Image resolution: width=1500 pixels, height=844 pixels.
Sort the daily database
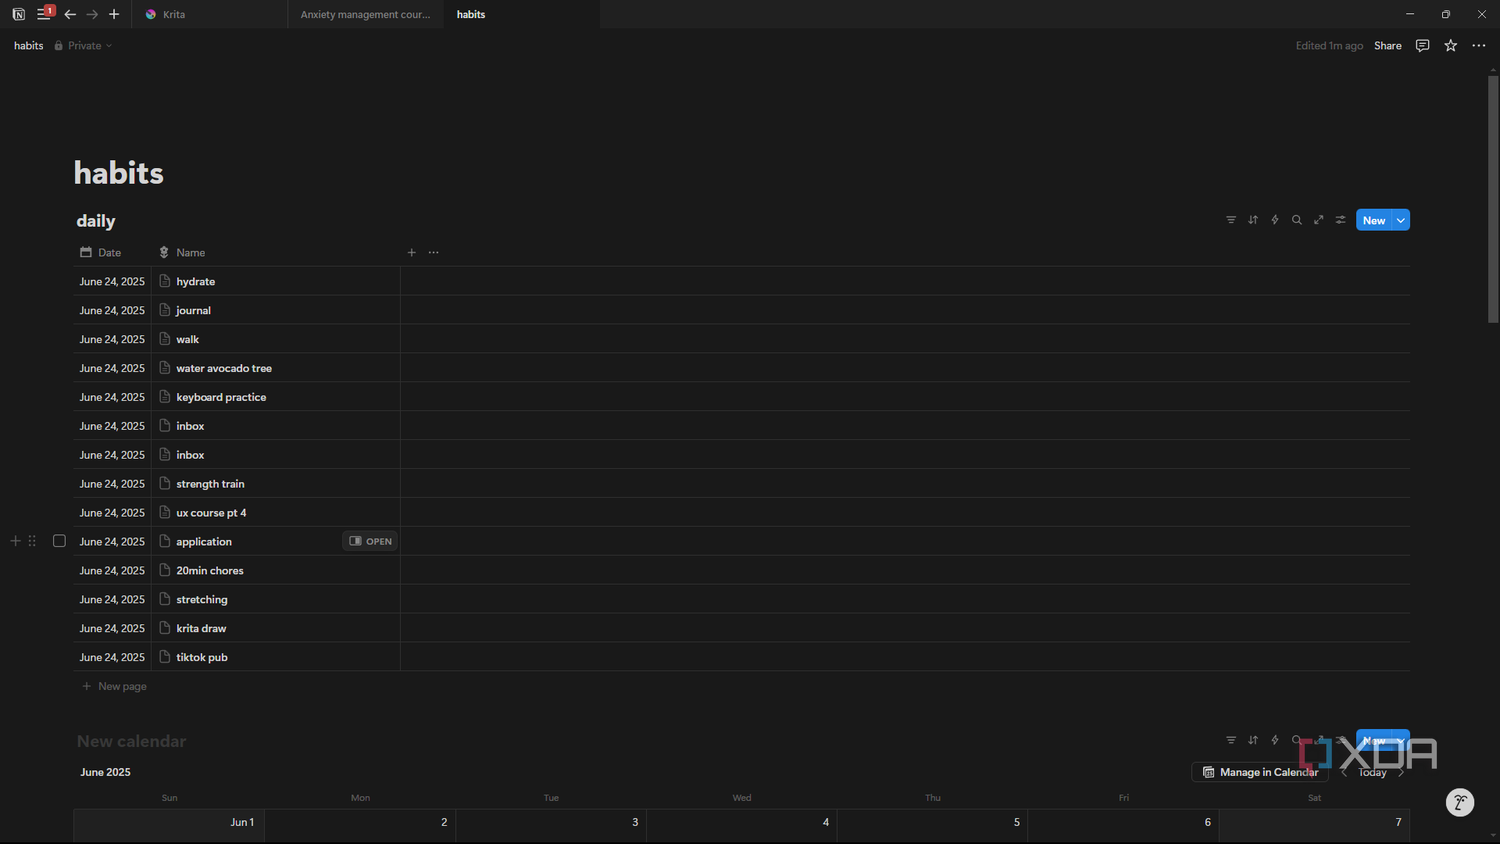tap(1253, 220)
